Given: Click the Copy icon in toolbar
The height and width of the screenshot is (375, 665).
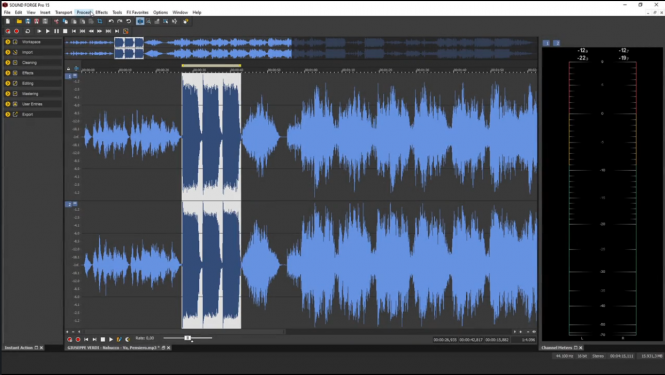Looking at the screenshot, I should [65, 21].
